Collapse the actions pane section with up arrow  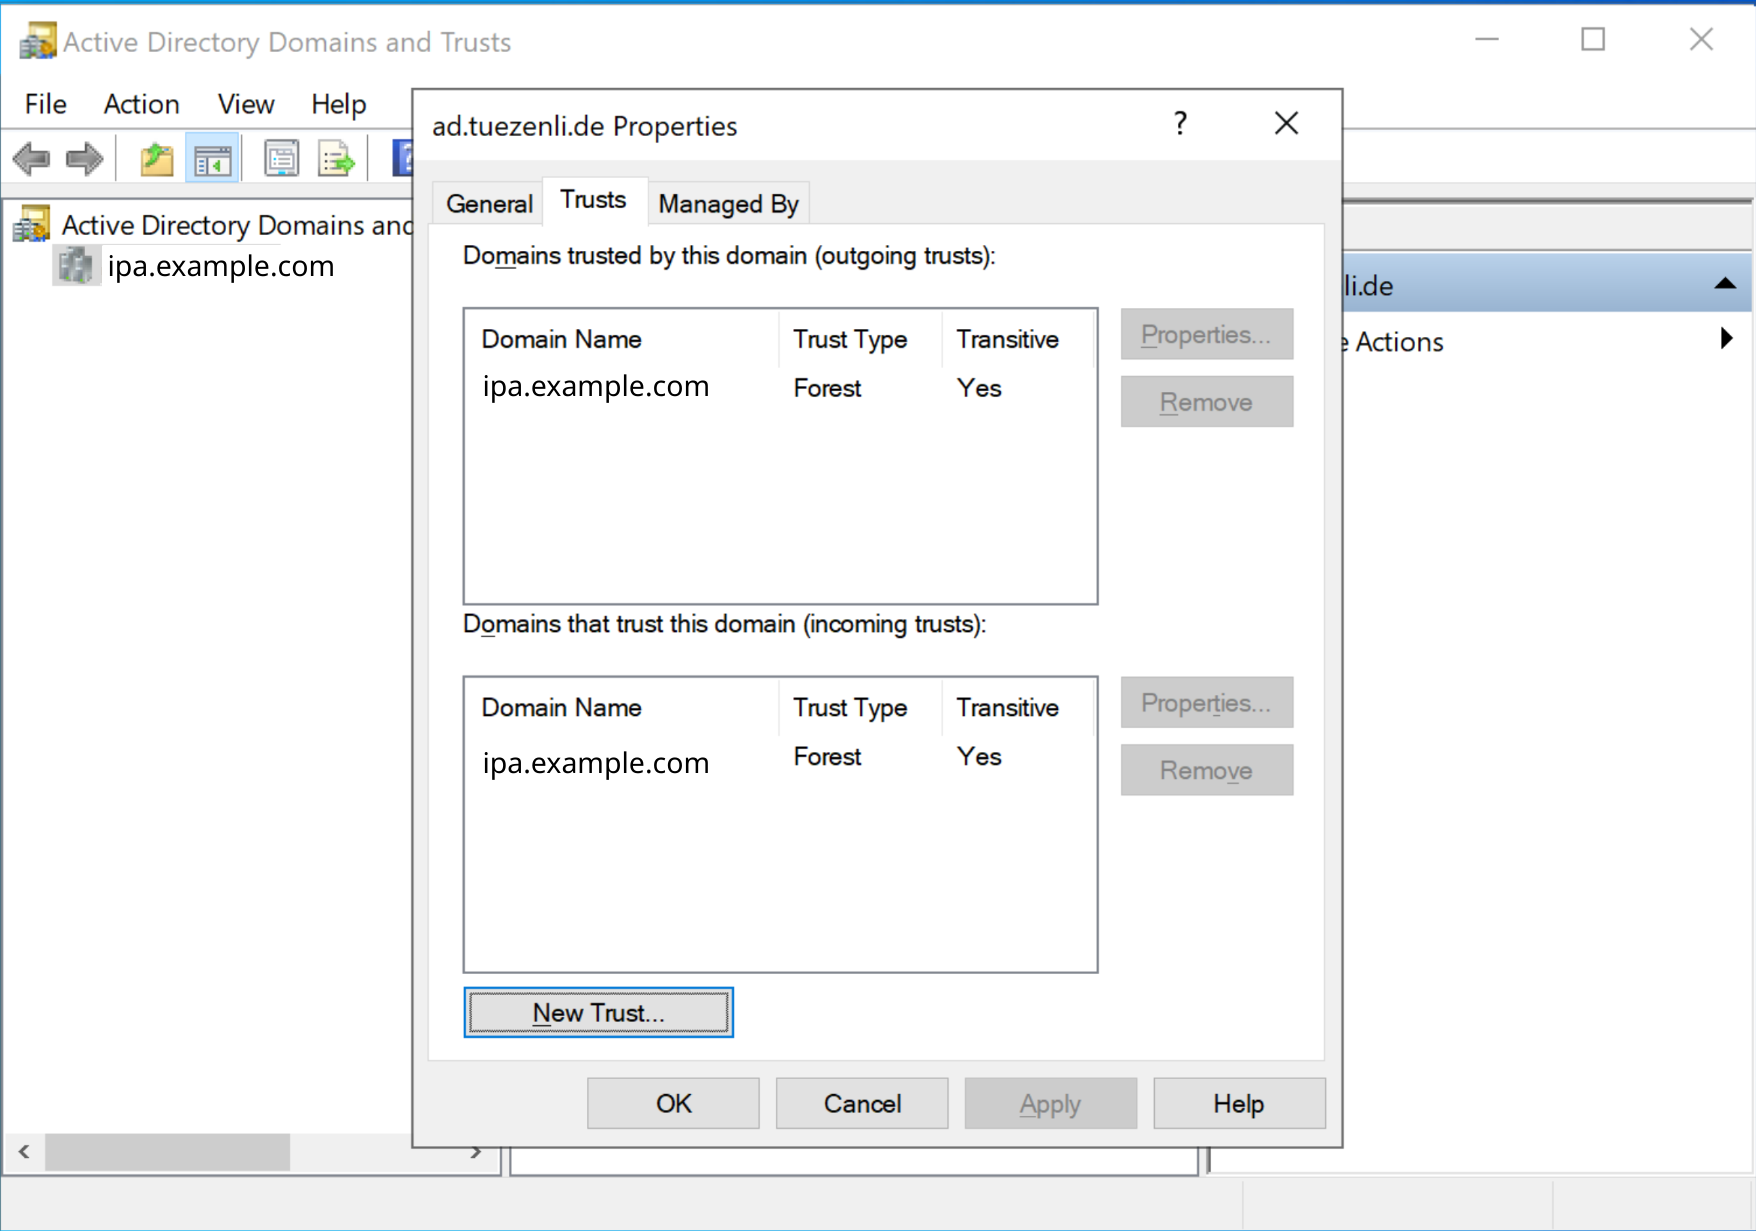click(1724, 285)
